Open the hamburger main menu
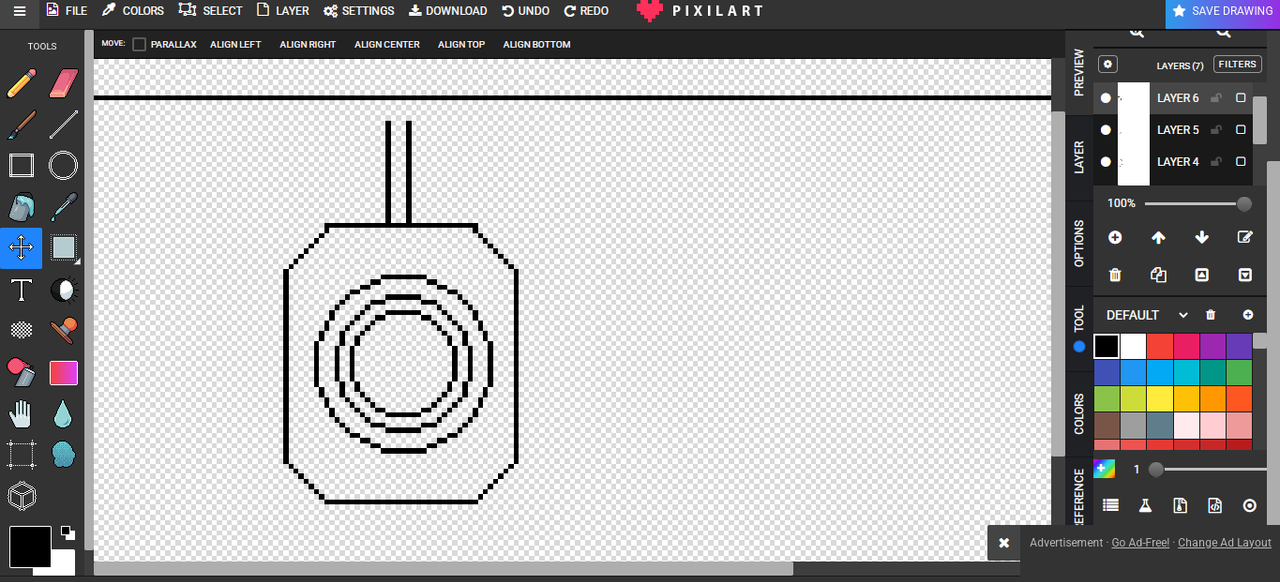 coord(19,11)
